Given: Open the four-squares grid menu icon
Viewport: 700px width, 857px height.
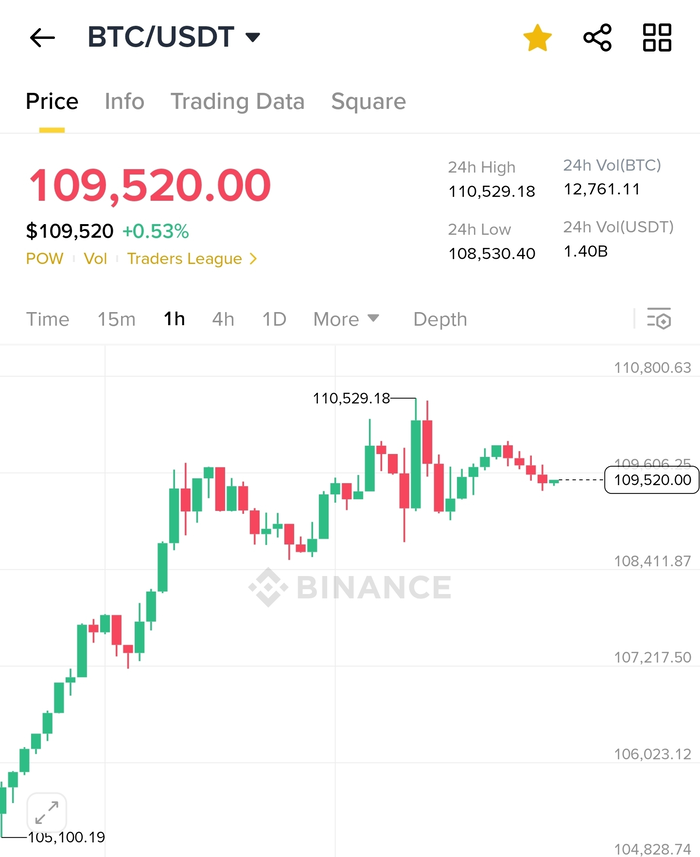Looking at the screenshot, I should (657, 38).
